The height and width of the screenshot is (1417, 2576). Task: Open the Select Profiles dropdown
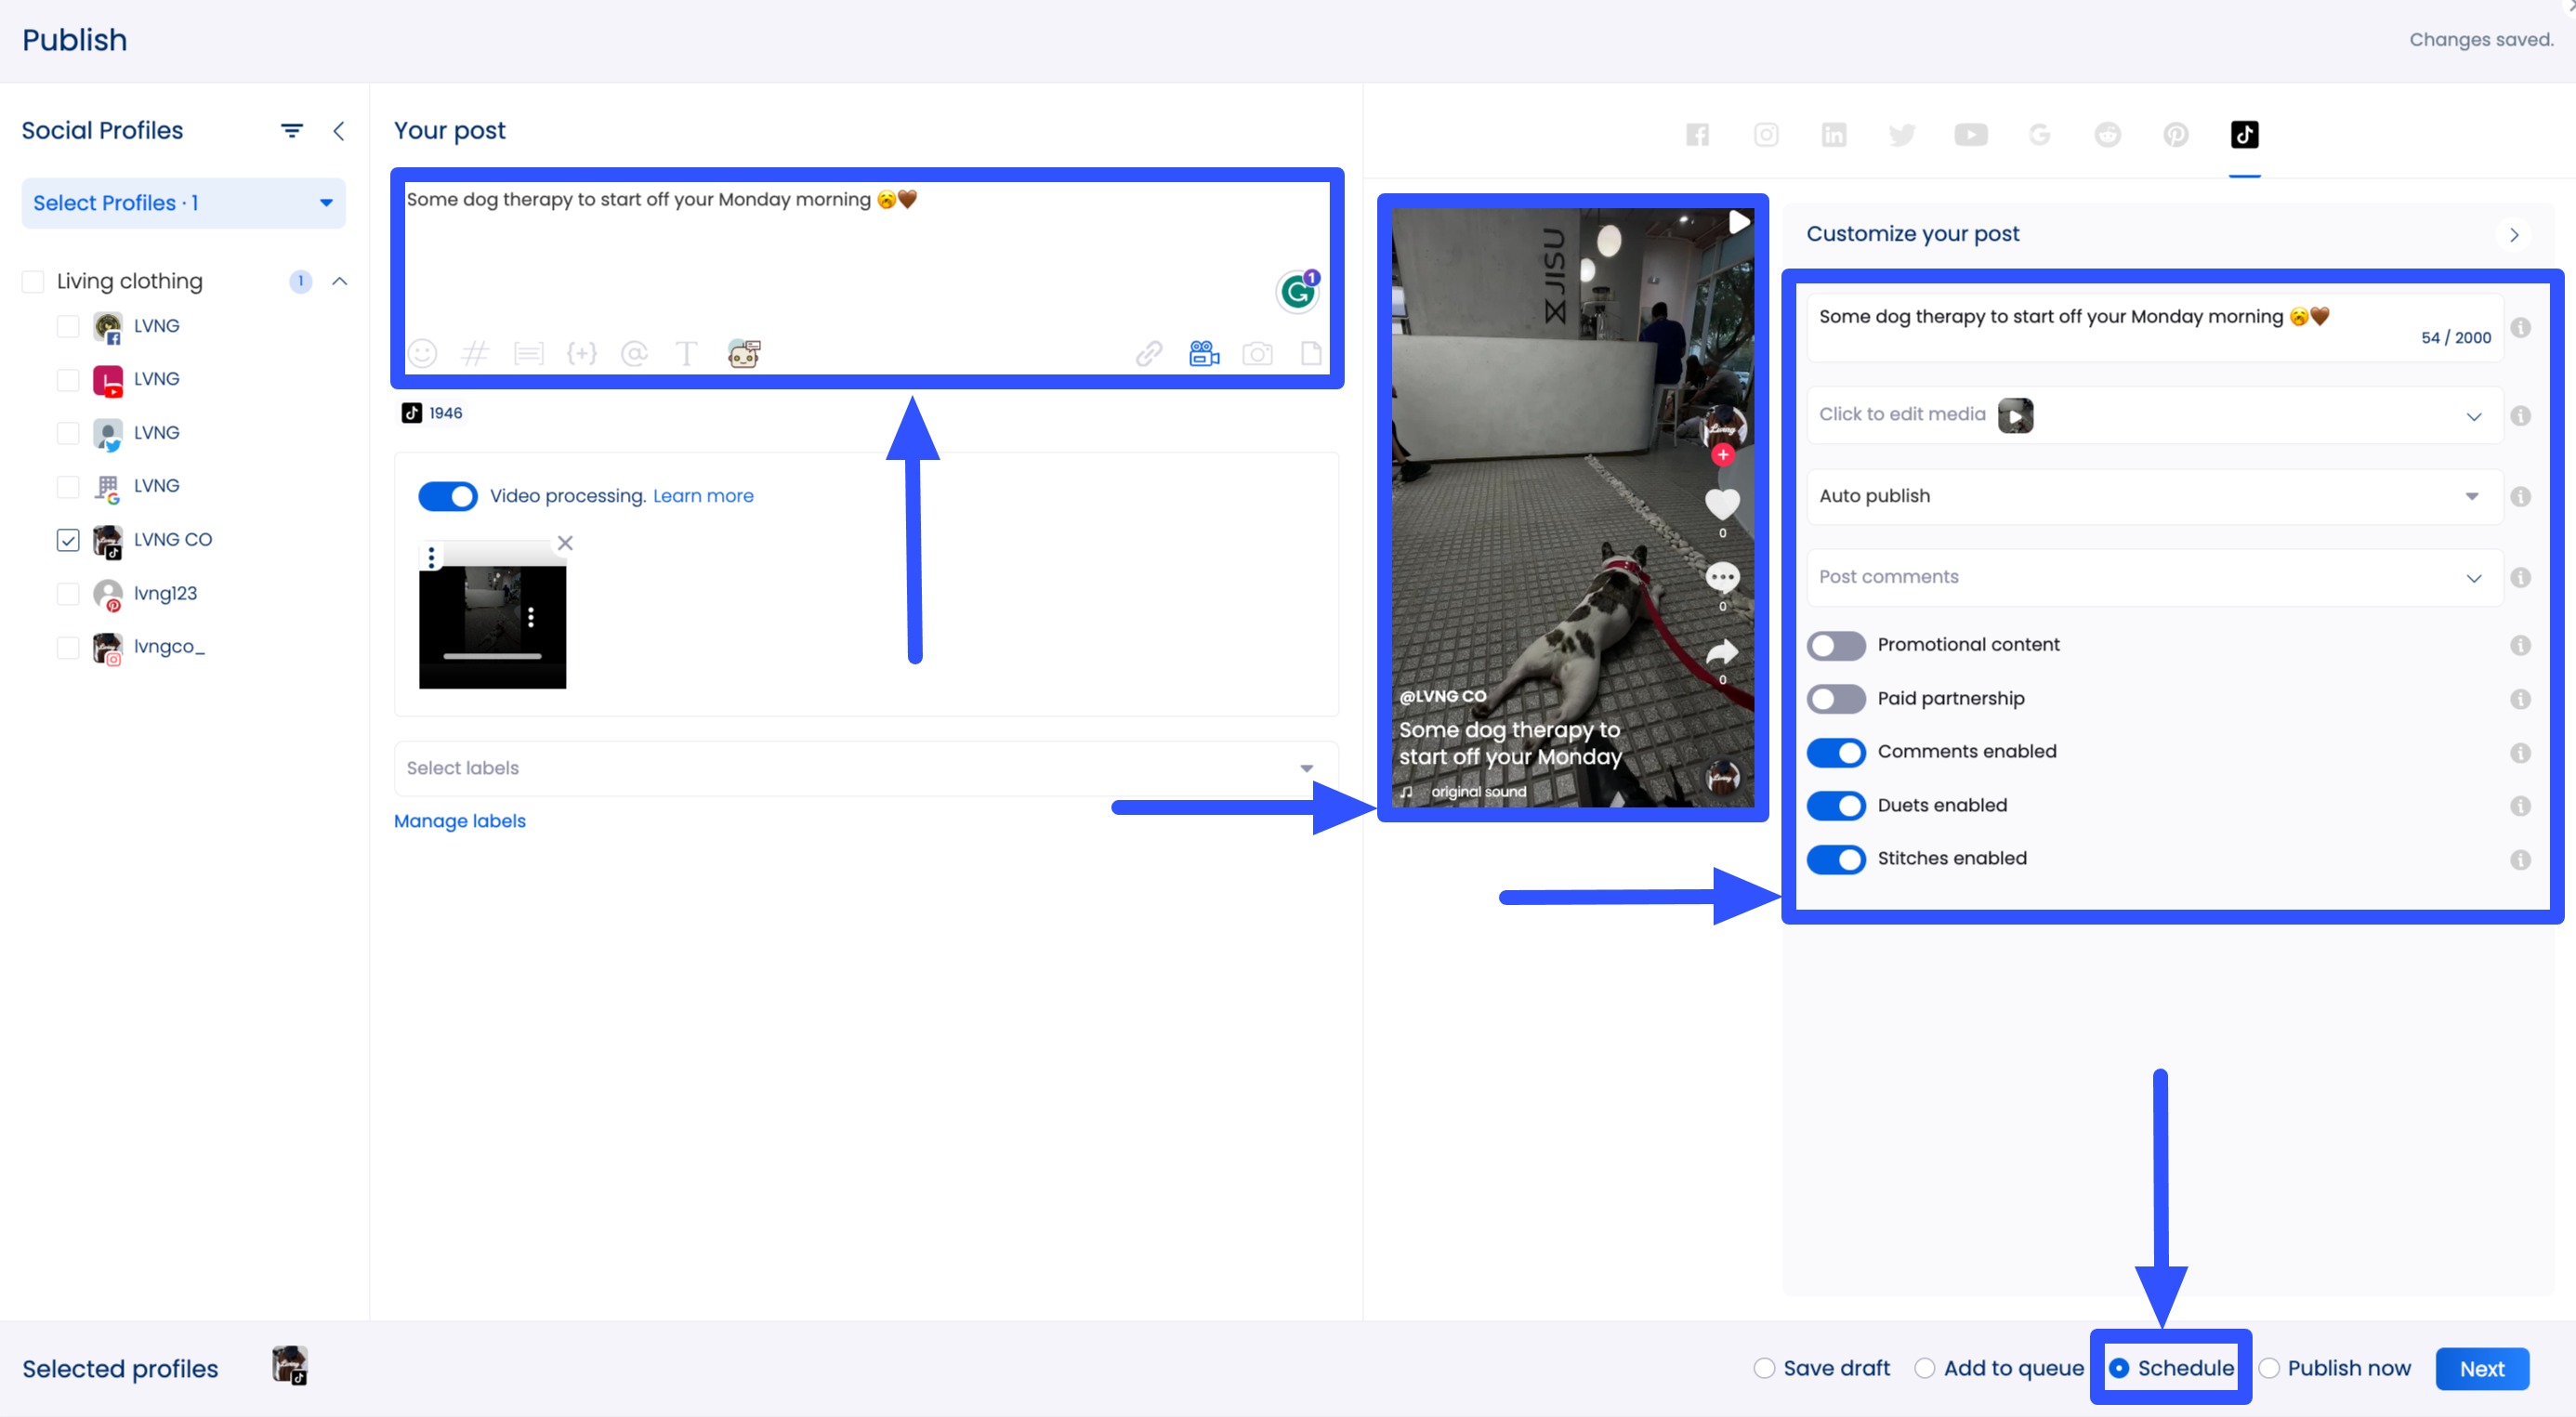(x=183, y=203)
